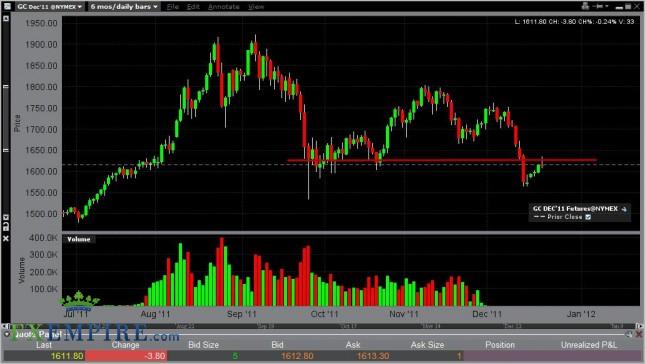The image size is (645, 364).
Task: Open the GC Dec'11 @NYMEX symbol dropdown
Action: point(49,7)
